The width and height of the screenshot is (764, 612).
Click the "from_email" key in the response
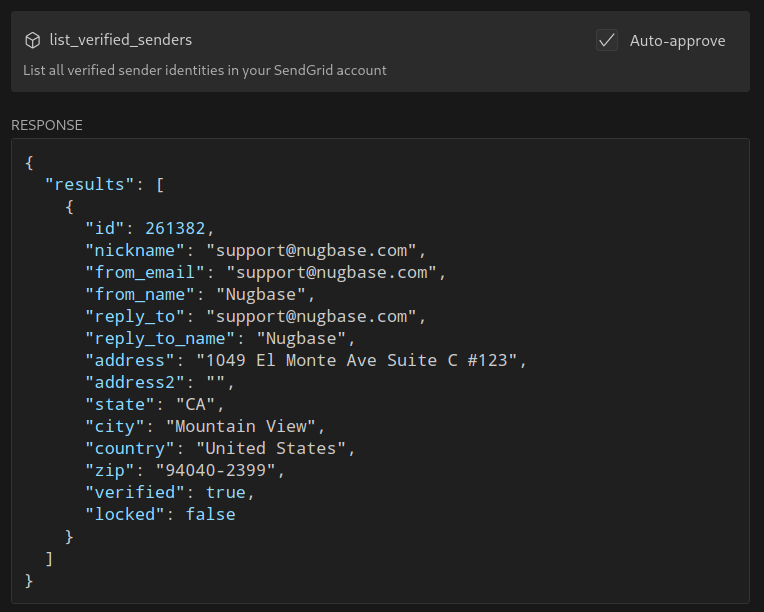(145, 272)
